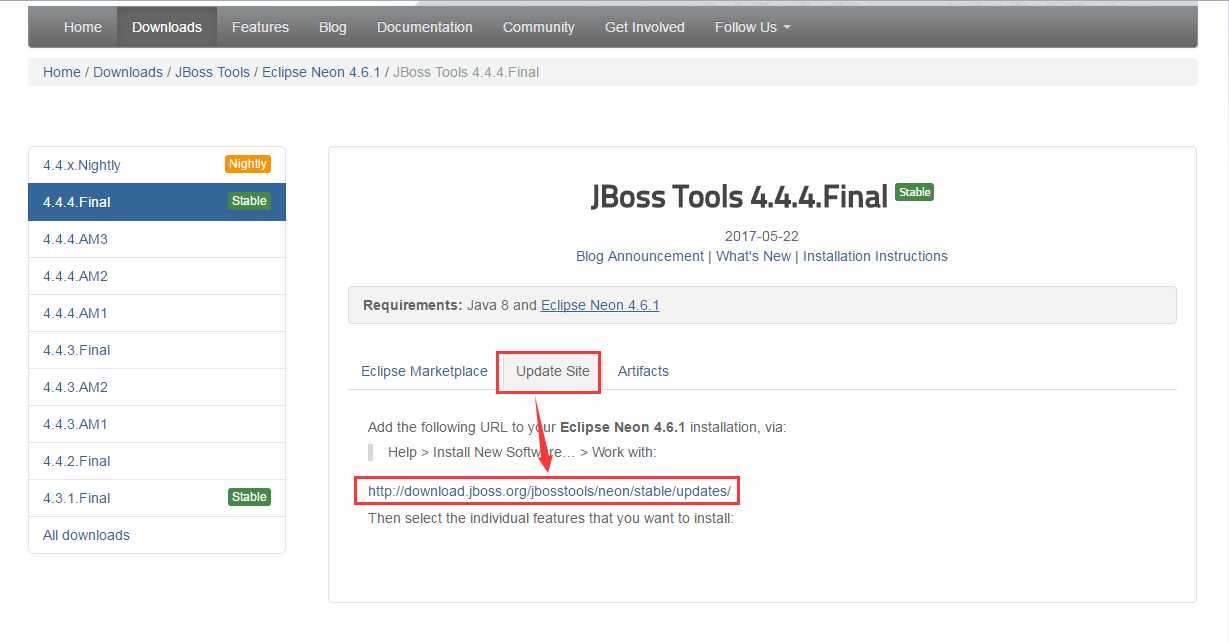The width and height of the screenshot is (1229, 642).
Task: Select 4.4.4.AM2 in the version list
Action: pyautogui.click(x=157, y=276)
